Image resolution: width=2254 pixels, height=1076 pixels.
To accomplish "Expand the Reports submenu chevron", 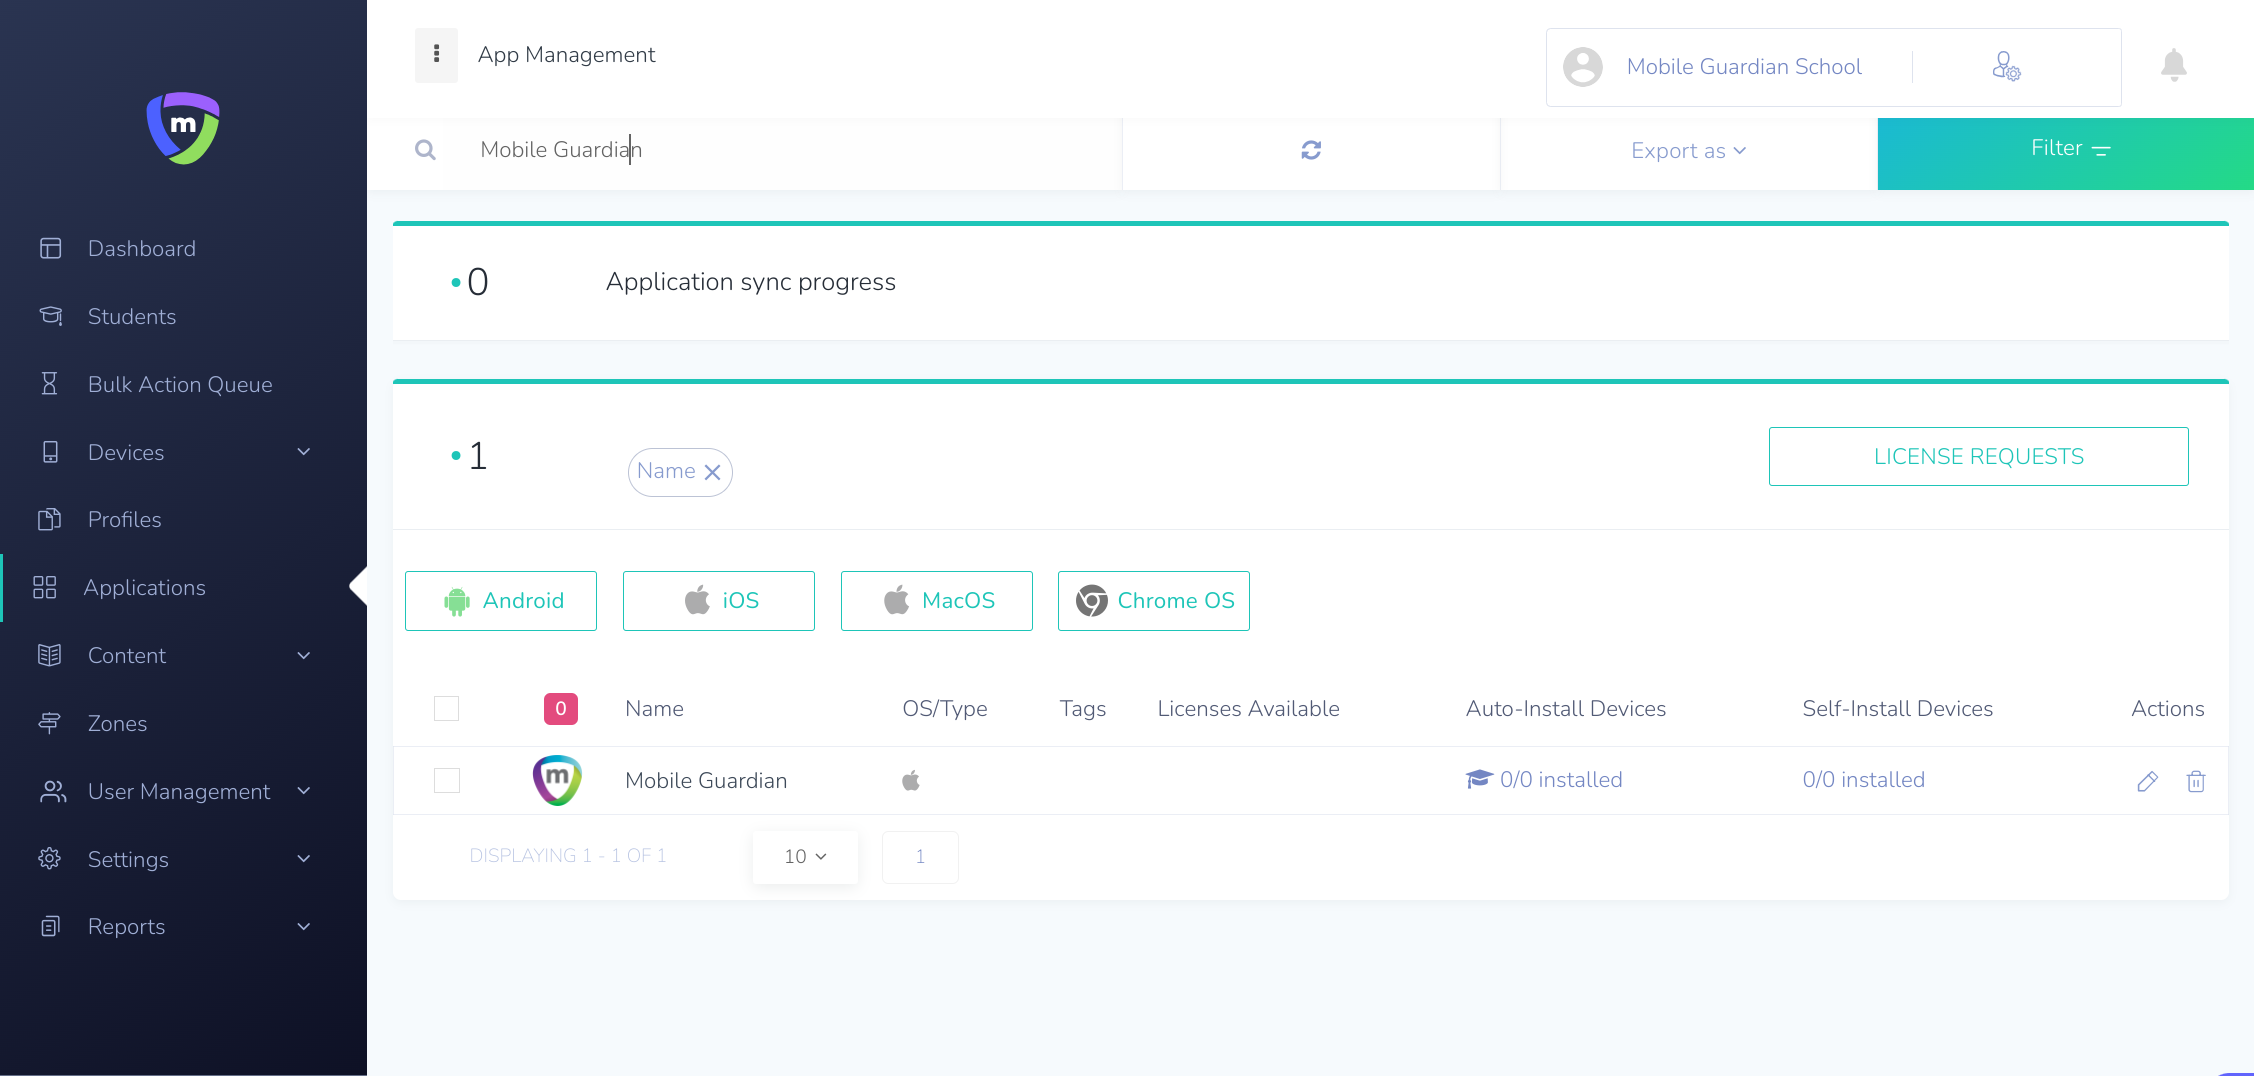I will [304, 926].
